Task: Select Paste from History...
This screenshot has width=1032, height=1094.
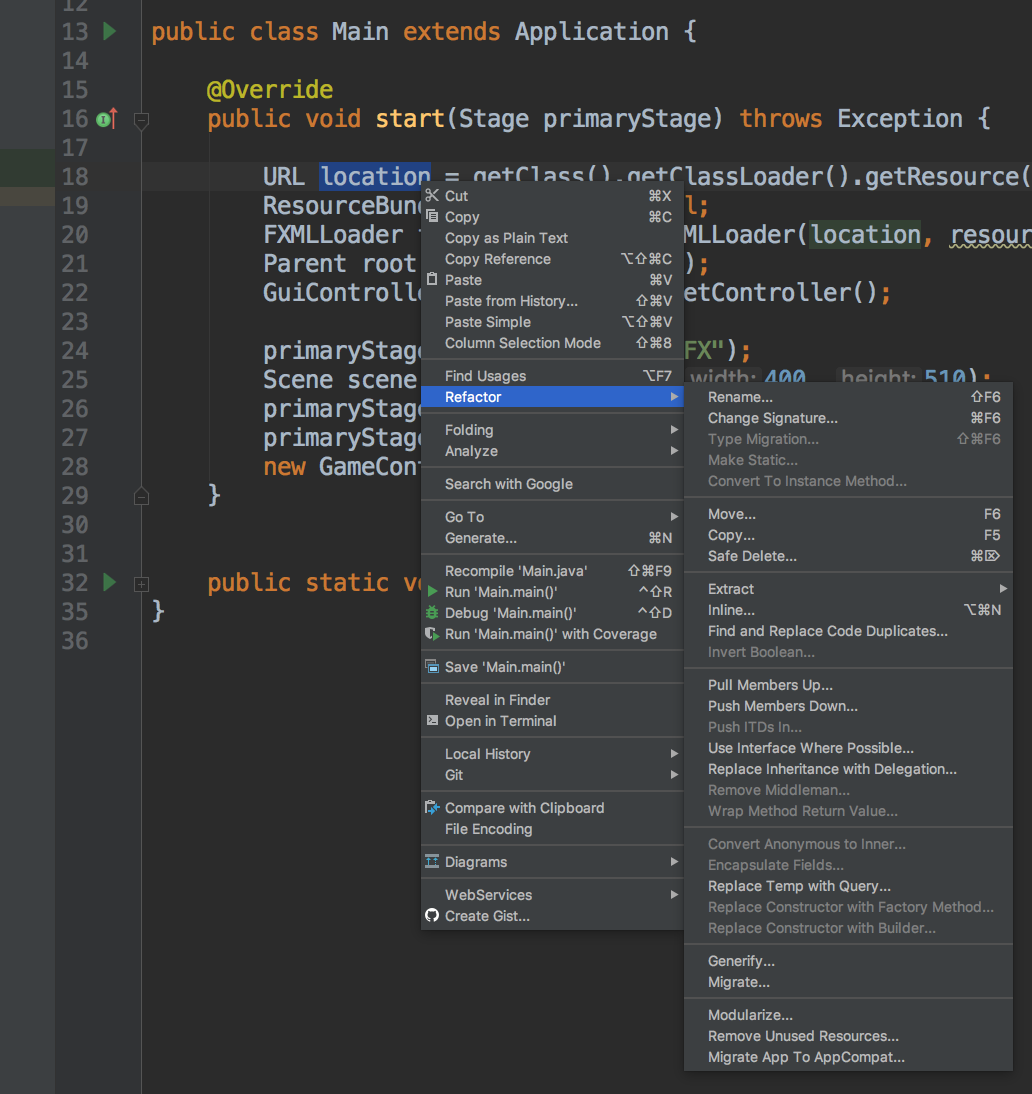Action: point(552,300)
